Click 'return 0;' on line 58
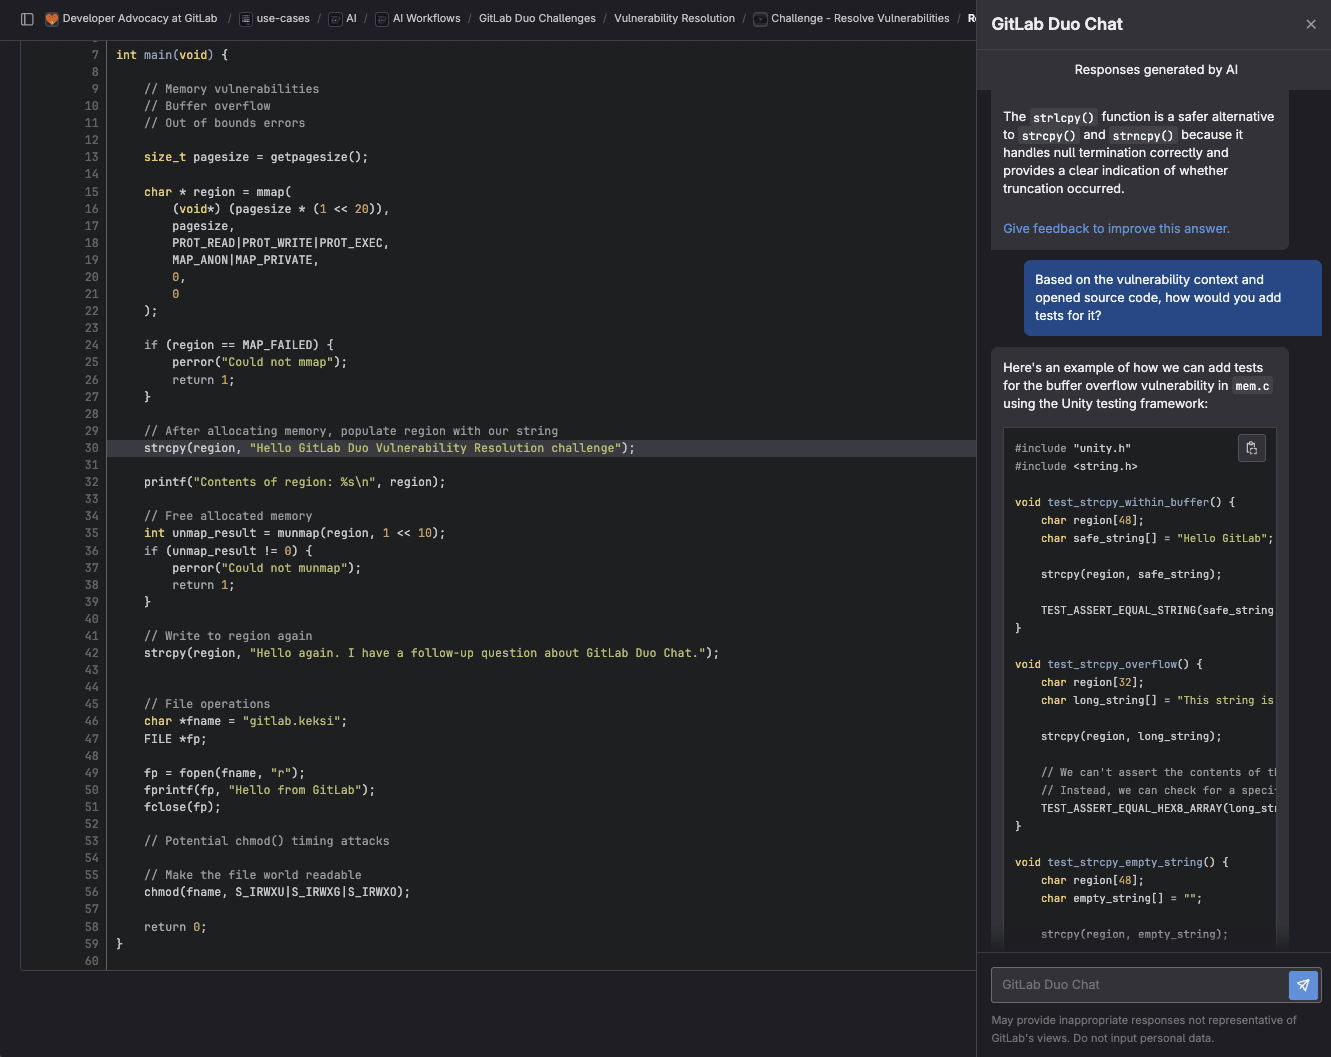The height and width of the screenshot is (1057, 1331). 175,927
